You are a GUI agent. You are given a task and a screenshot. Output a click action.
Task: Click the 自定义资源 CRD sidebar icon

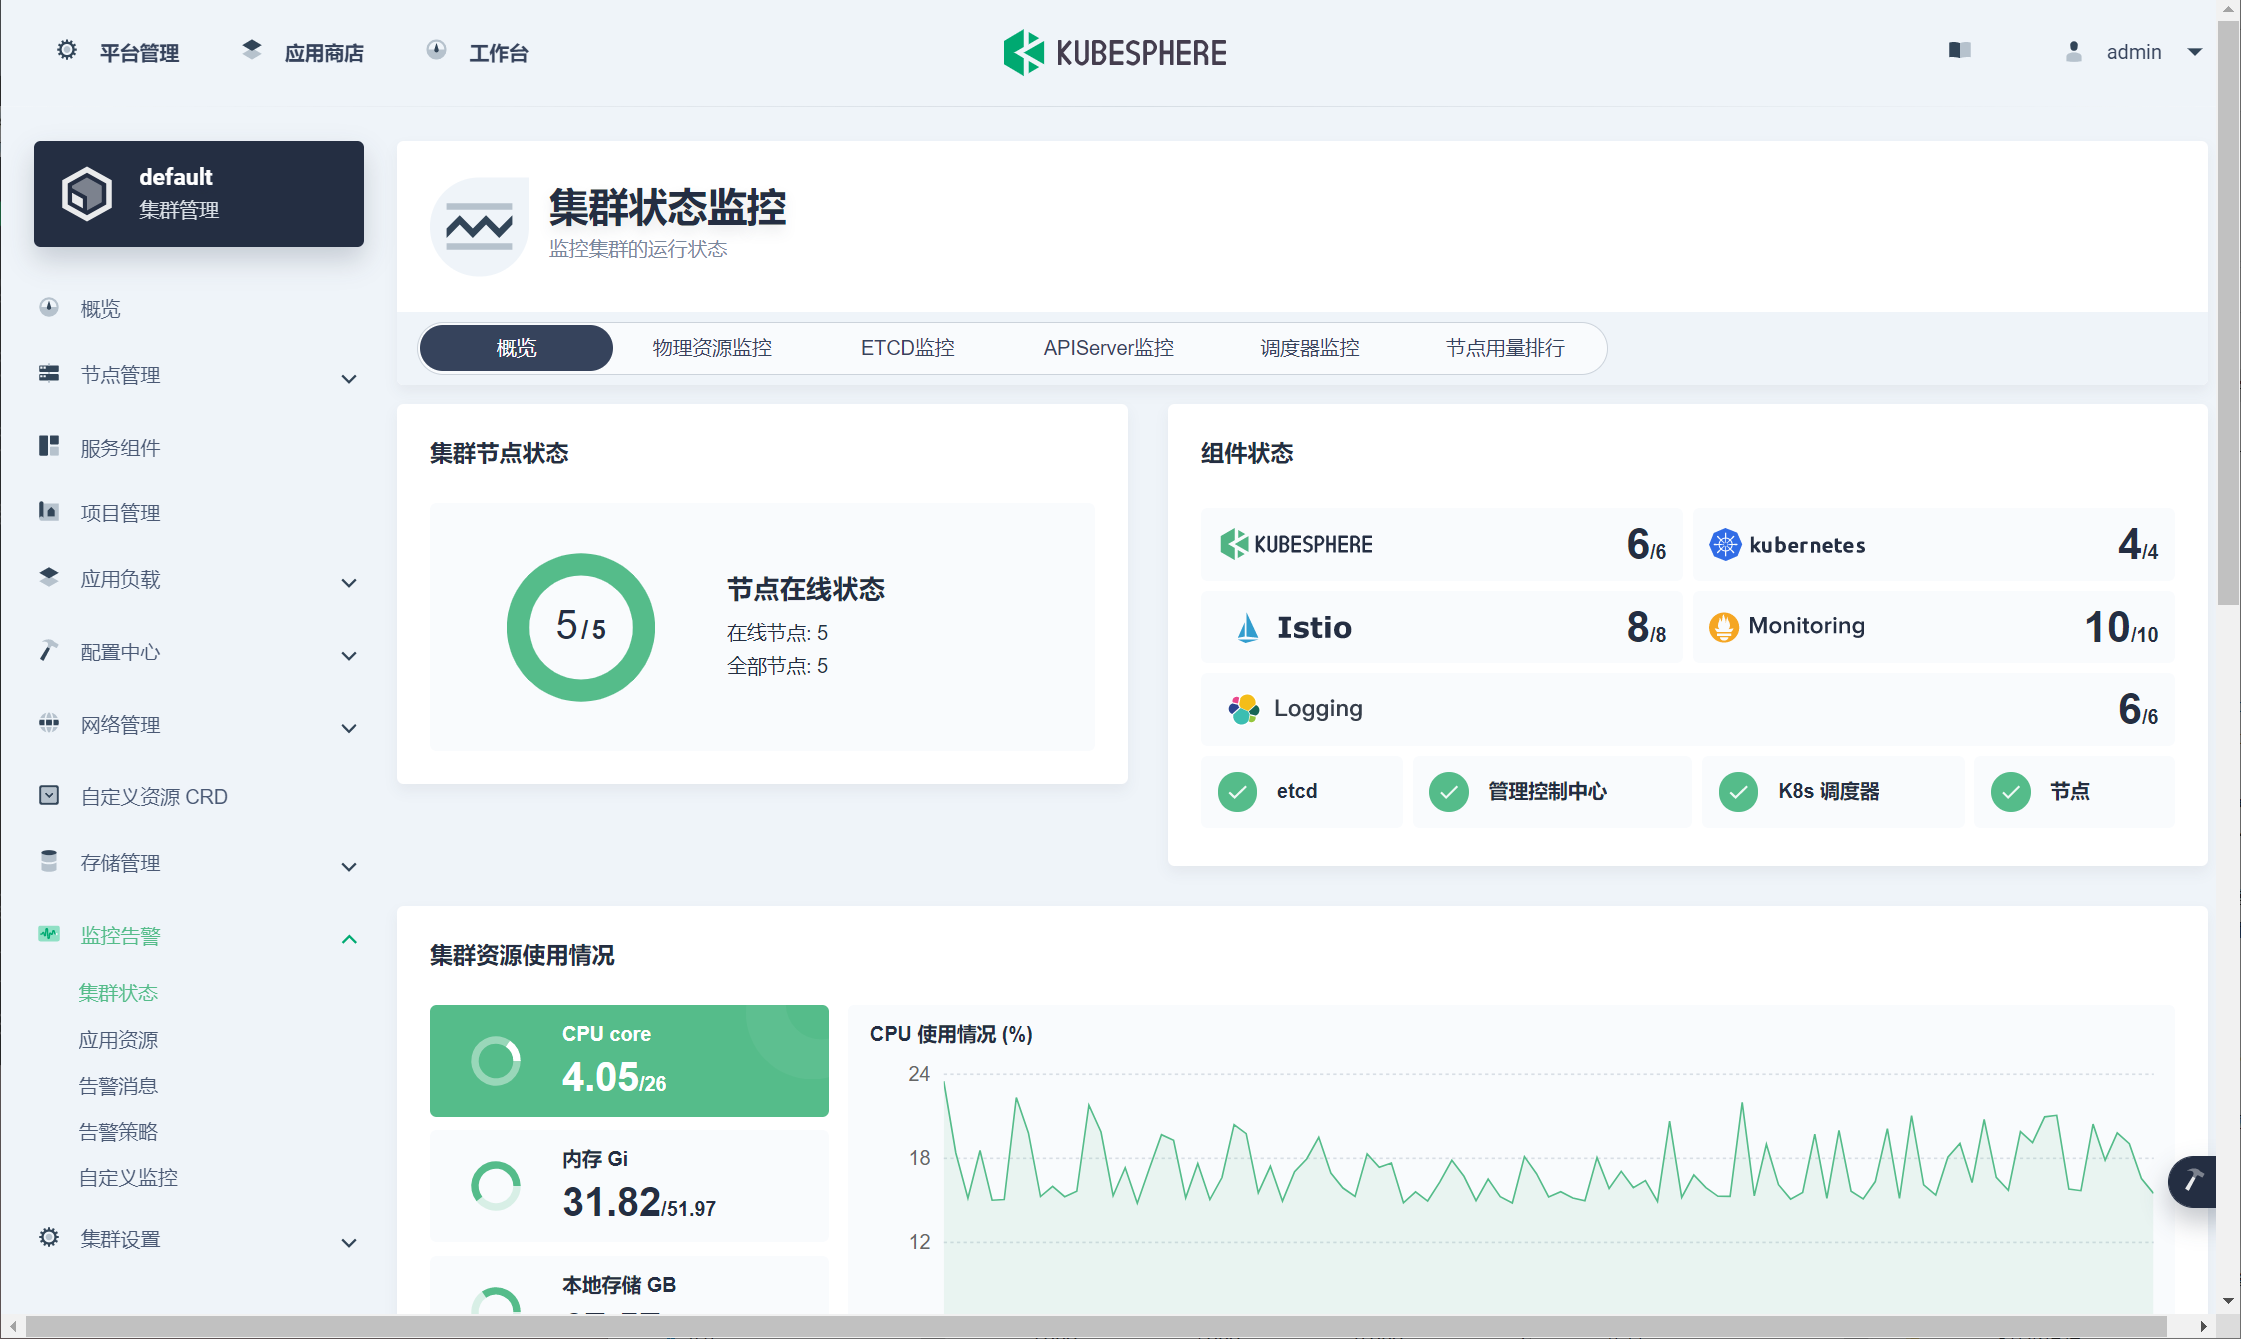(49, 796)
